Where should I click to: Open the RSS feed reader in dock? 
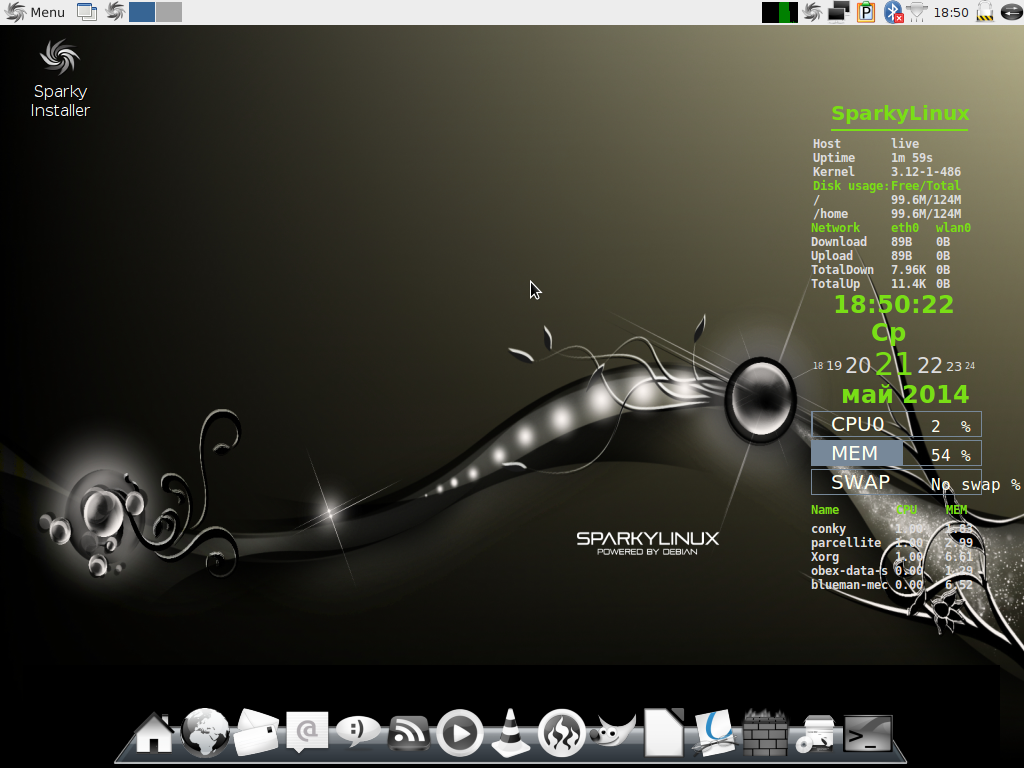click(x=409, y=733)
